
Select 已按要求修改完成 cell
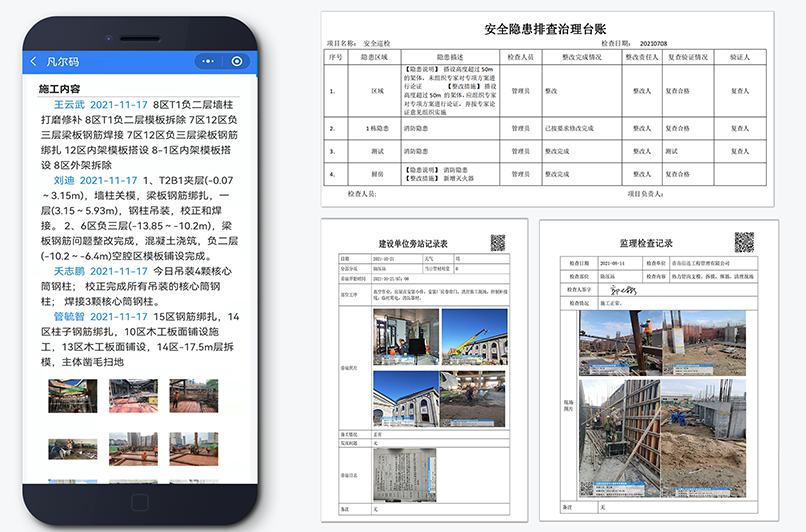pyautogui.click(x=582, y=129)
